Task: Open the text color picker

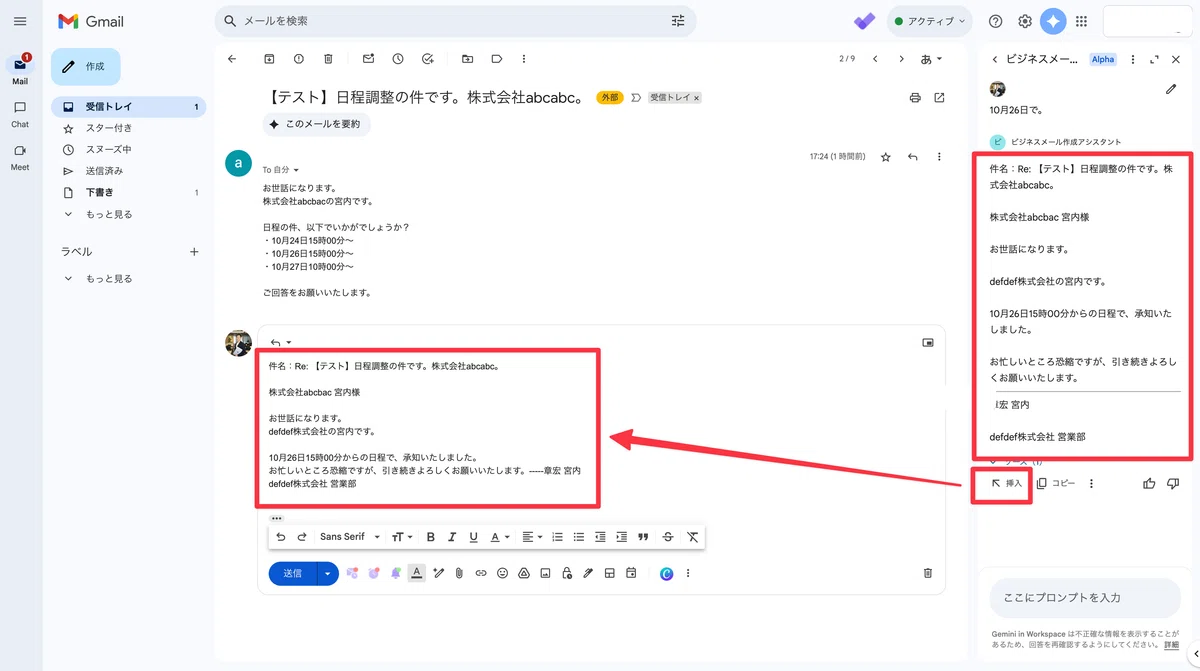Action: [499, 537]
